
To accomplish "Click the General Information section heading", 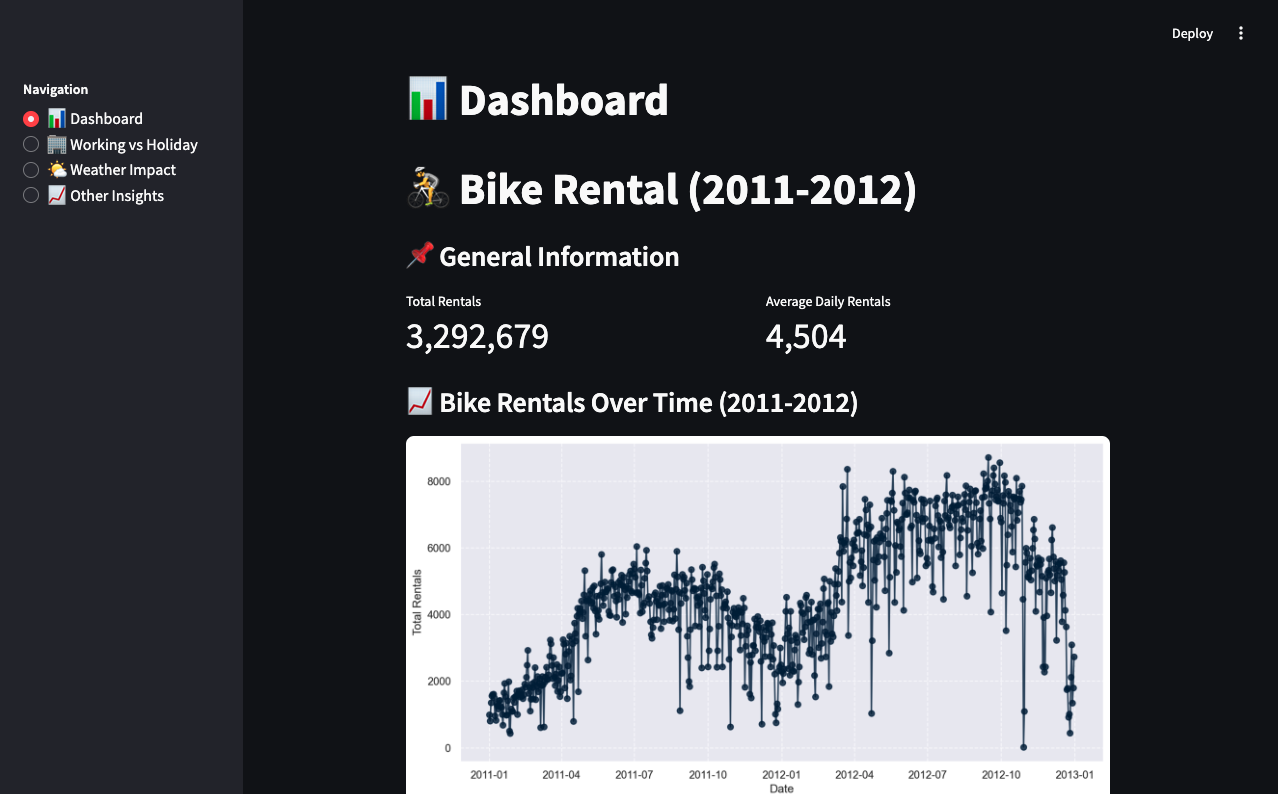I will click(558, 257).
